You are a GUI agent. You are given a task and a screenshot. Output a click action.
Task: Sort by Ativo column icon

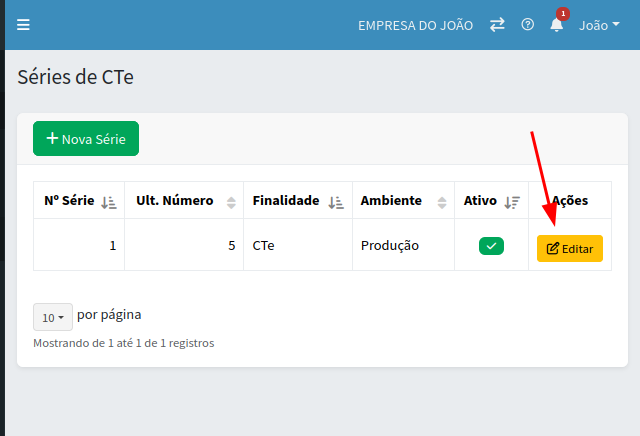click(512, 201)
